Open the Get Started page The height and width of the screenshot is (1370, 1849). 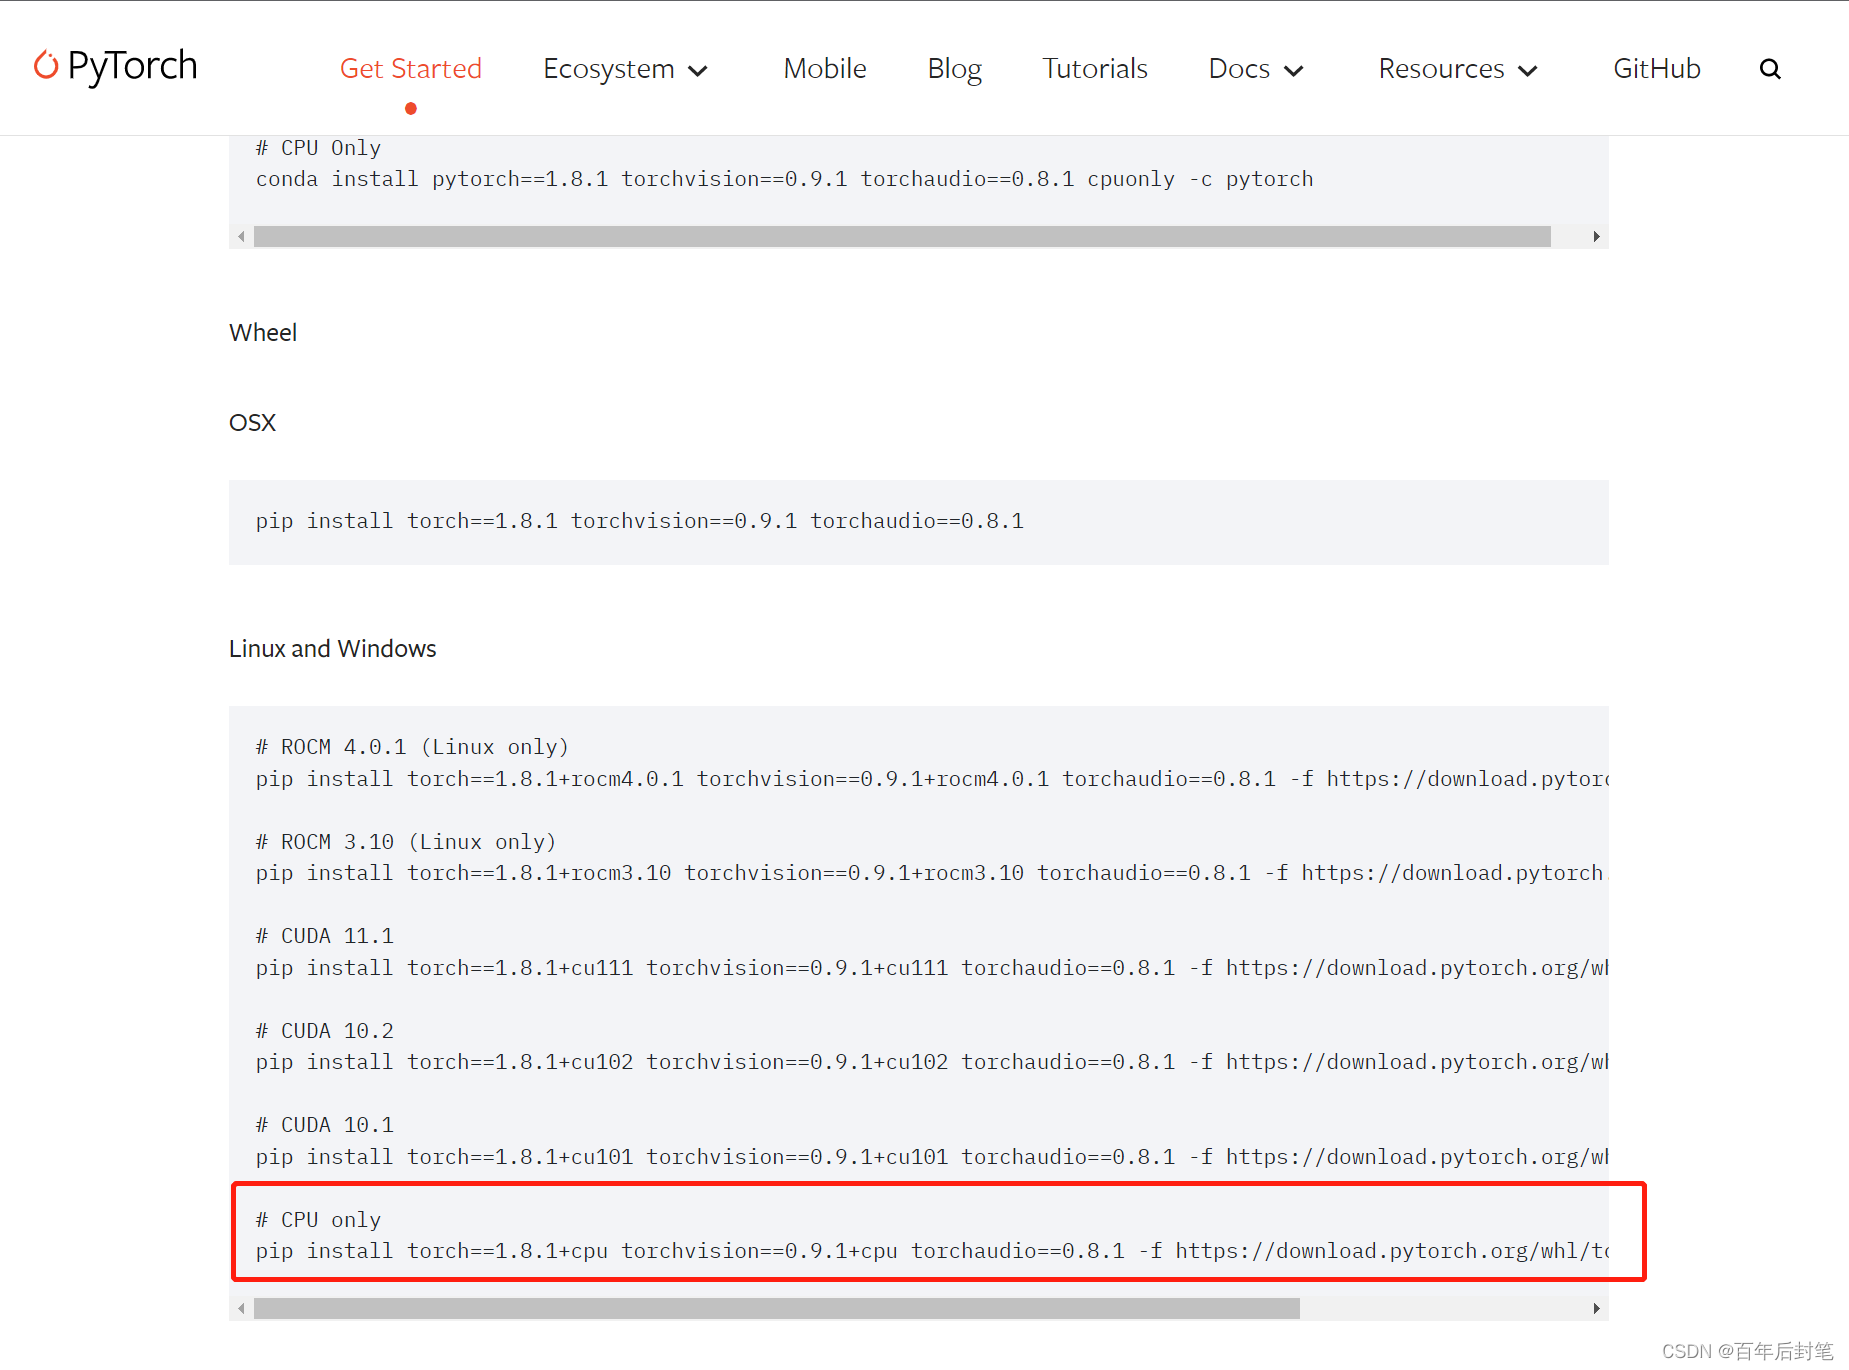coord(411,69)
